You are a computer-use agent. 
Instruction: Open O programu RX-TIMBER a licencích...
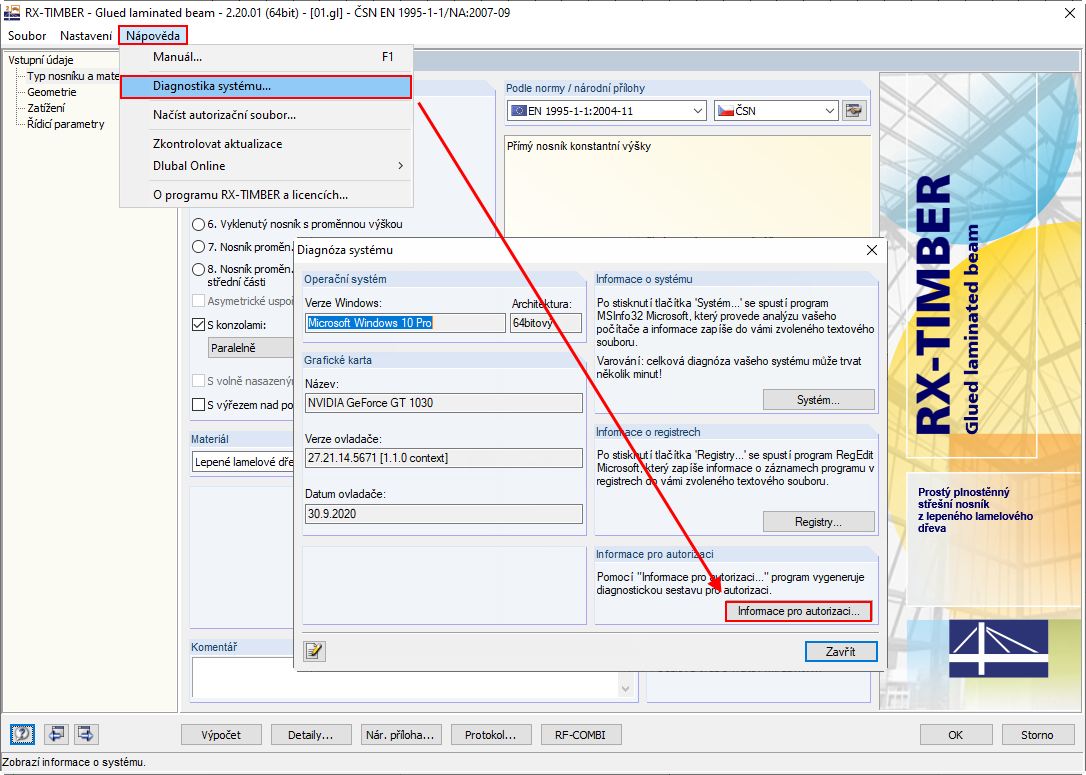[266, 195]
